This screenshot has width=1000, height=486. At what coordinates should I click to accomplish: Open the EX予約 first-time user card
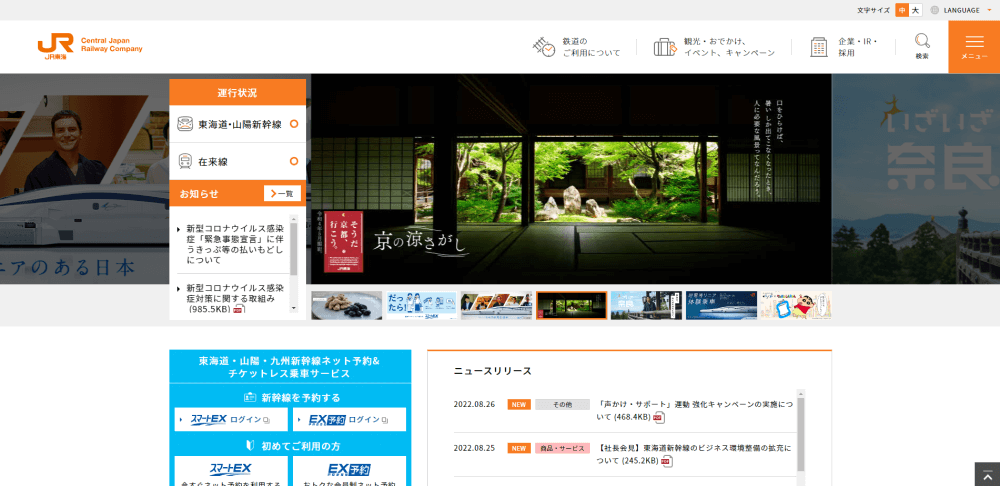pyautogui.click(x=349, y=471)
